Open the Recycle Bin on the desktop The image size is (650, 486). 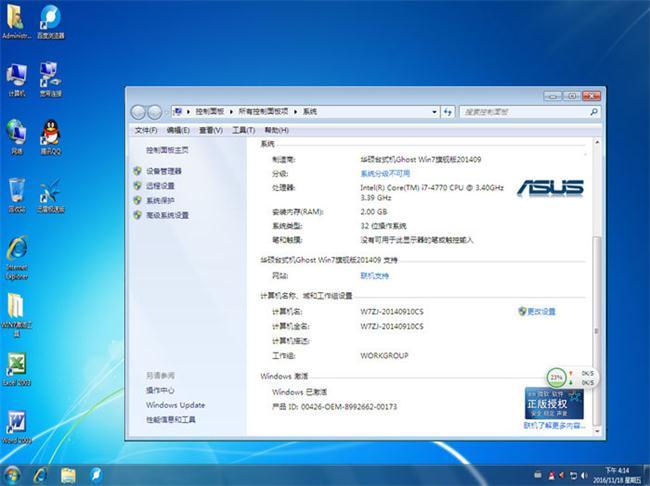click(17, 192)
